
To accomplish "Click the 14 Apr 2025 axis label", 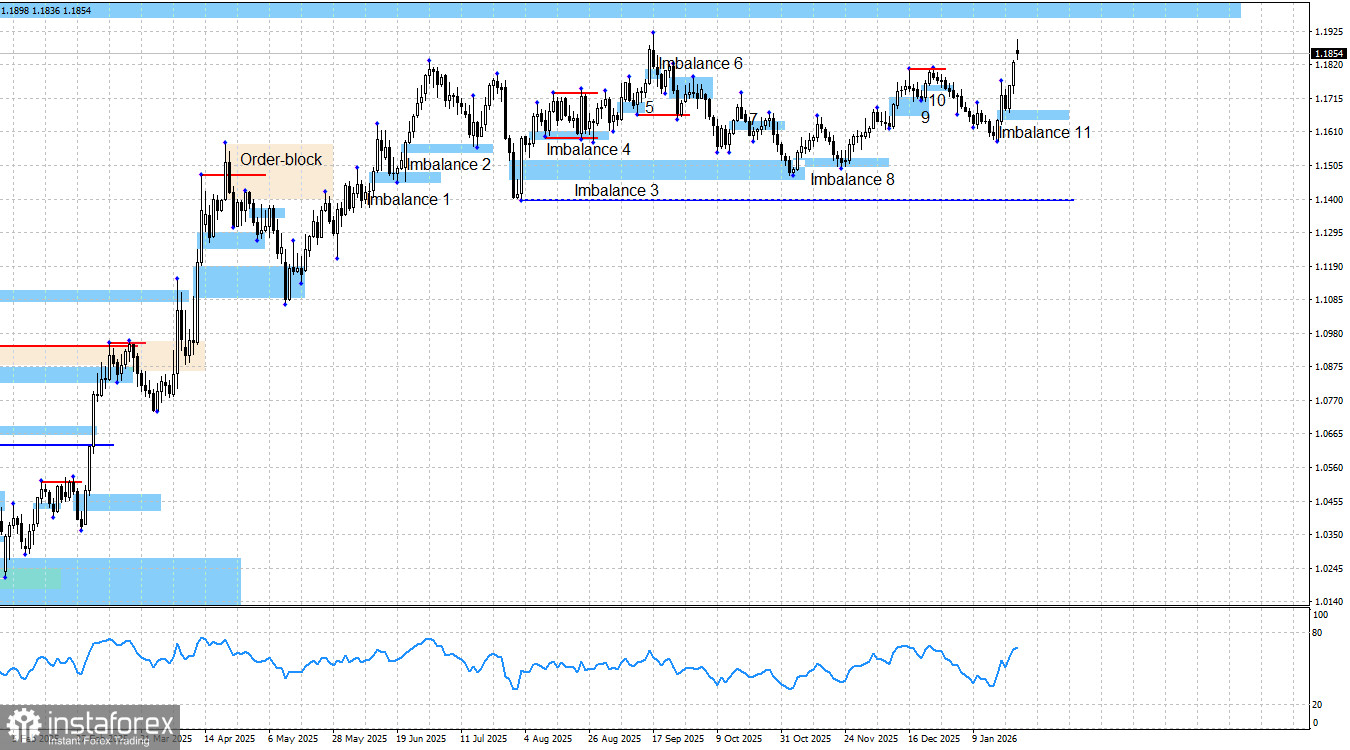I will [231, 739].
